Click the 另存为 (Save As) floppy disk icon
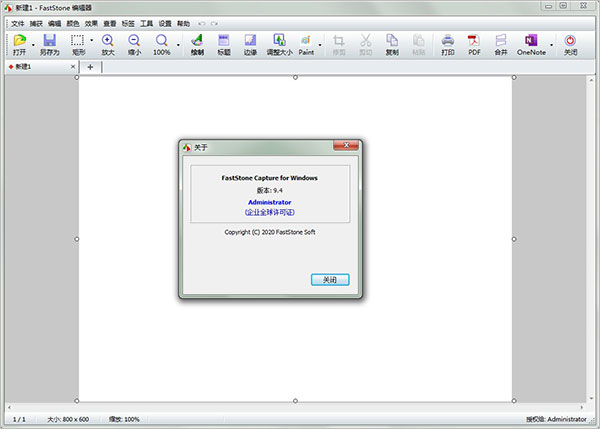This screenshot has height=429, width=600. 50,40
